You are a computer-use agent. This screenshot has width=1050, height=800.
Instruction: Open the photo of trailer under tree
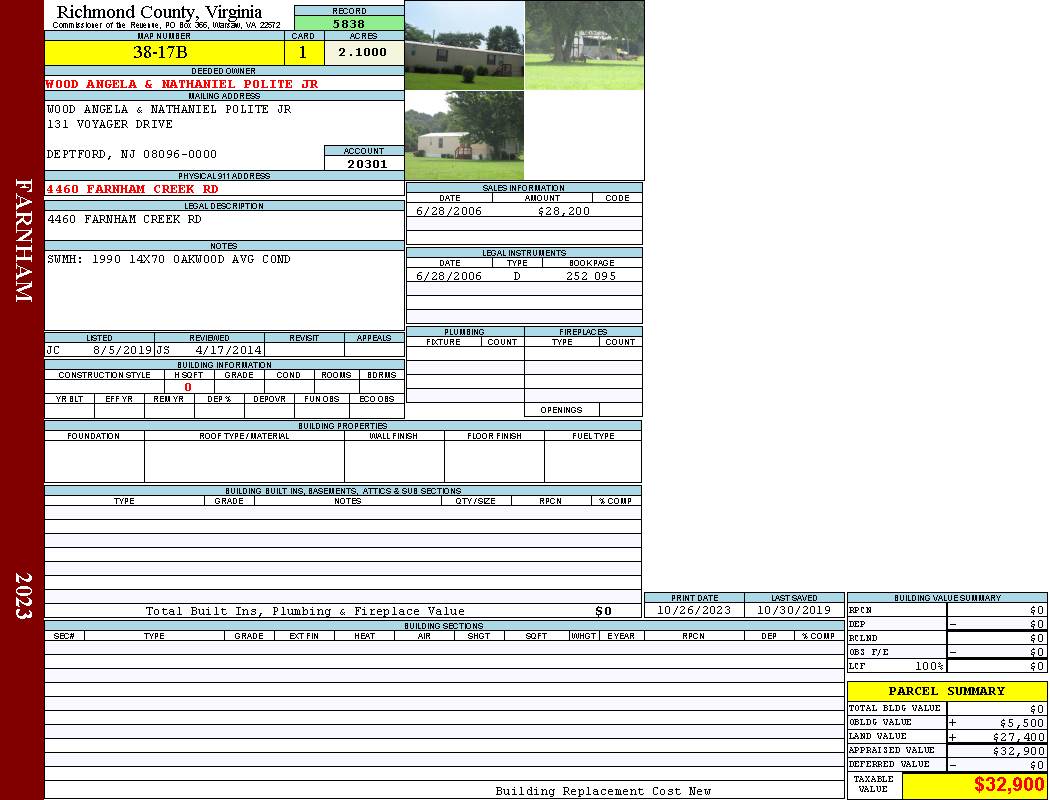click(584, 45)
